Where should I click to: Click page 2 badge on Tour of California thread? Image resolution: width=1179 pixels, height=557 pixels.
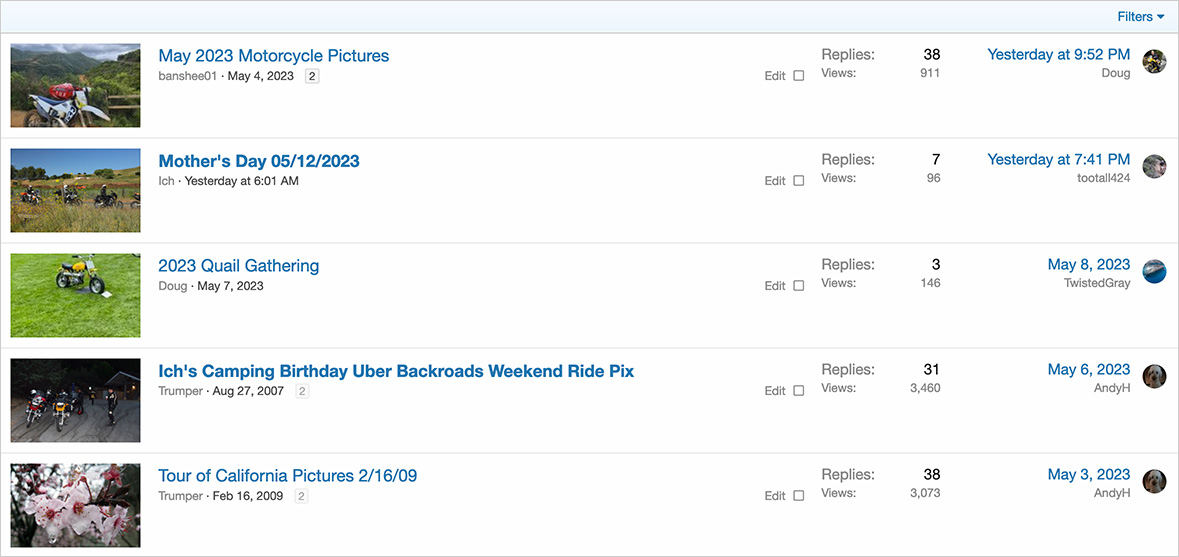click(x=301, y=496)
